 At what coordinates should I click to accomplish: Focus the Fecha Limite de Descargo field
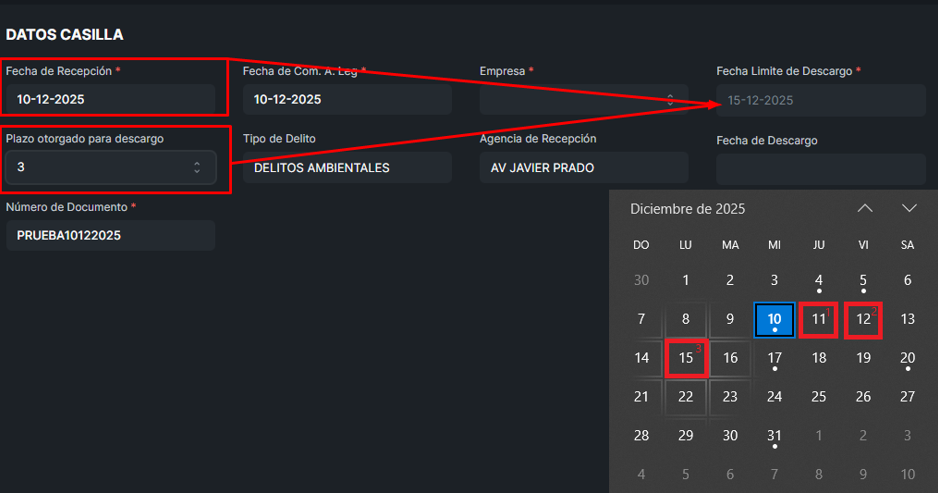[x=820, y=100]
